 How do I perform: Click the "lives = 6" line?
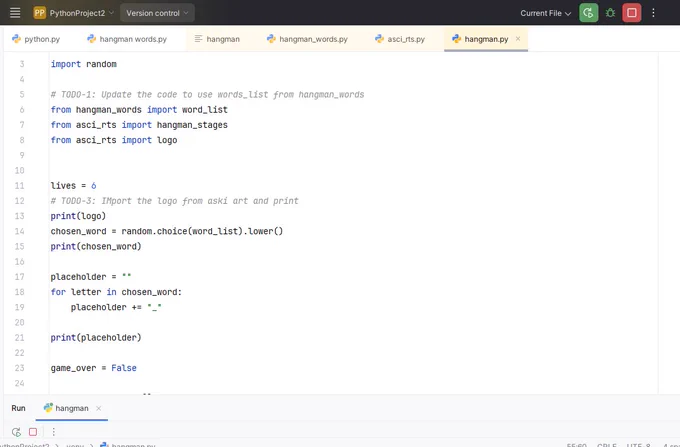tap(73, 186)
